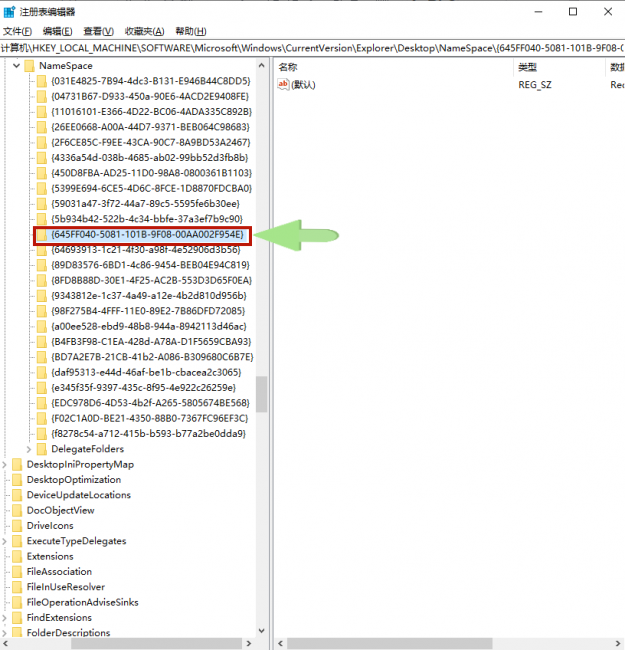Expand the DesktopIniPropertyMap node
The image size is (625, 650).
(4, 464)
